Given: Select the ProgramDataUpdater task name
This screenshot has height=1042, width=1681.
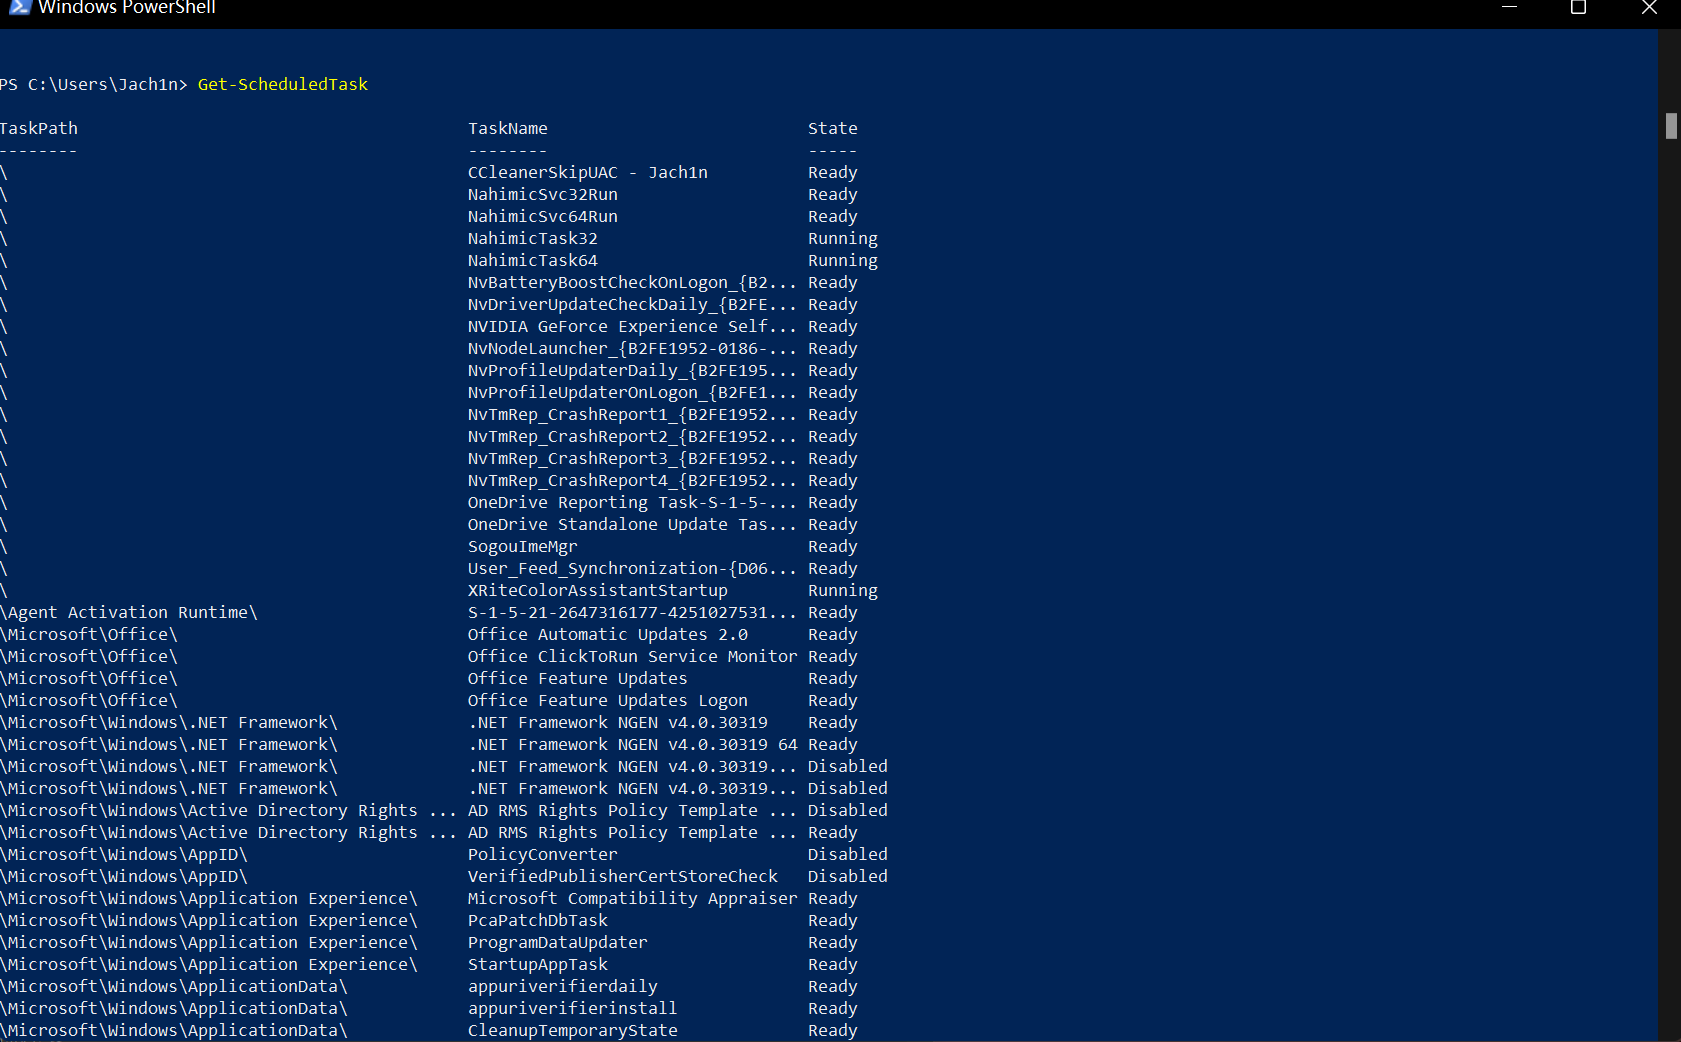Looking at the screenshot, I should (558, 942).
